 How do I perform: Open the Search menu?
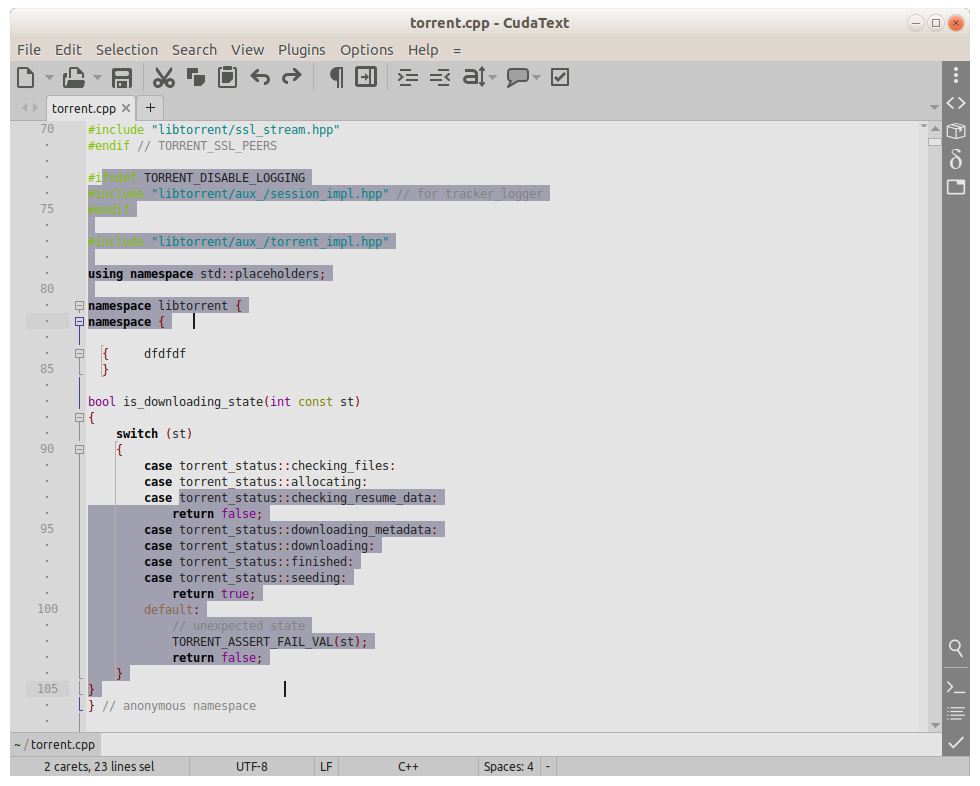(x=194, y=50)
